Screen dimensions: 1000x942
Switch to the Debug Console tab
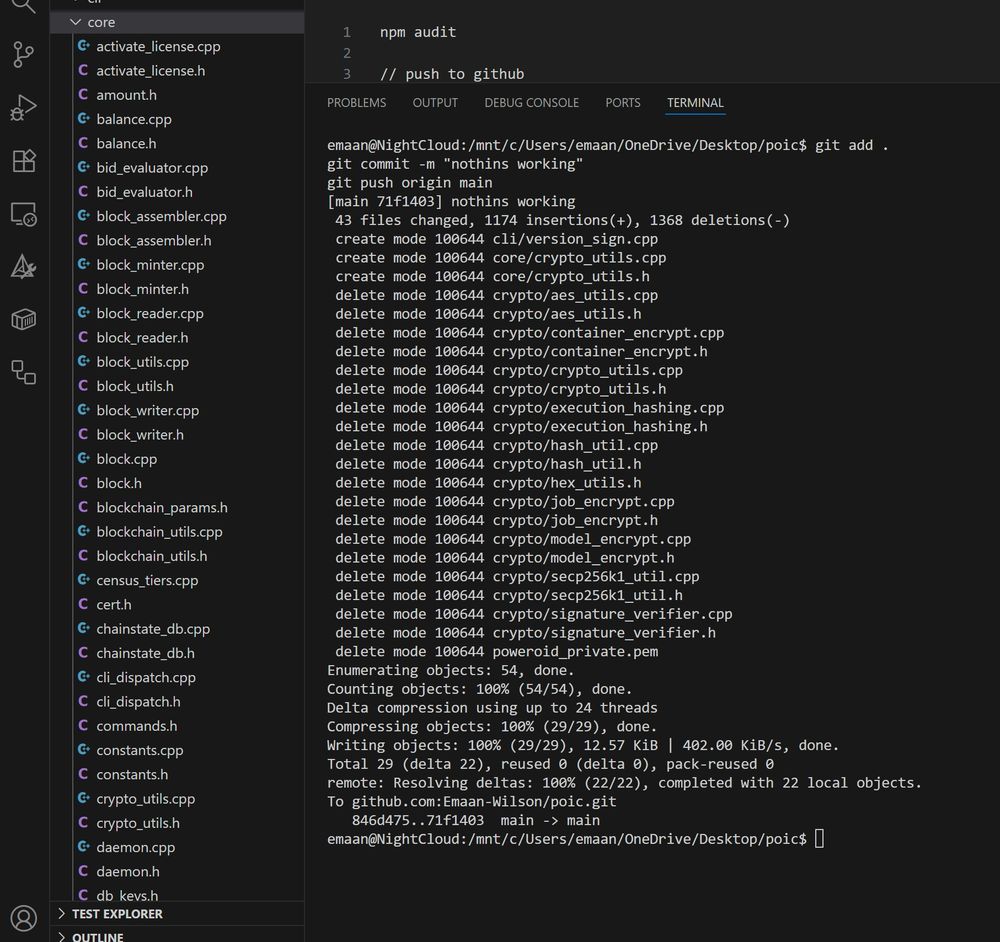(531, 103)
